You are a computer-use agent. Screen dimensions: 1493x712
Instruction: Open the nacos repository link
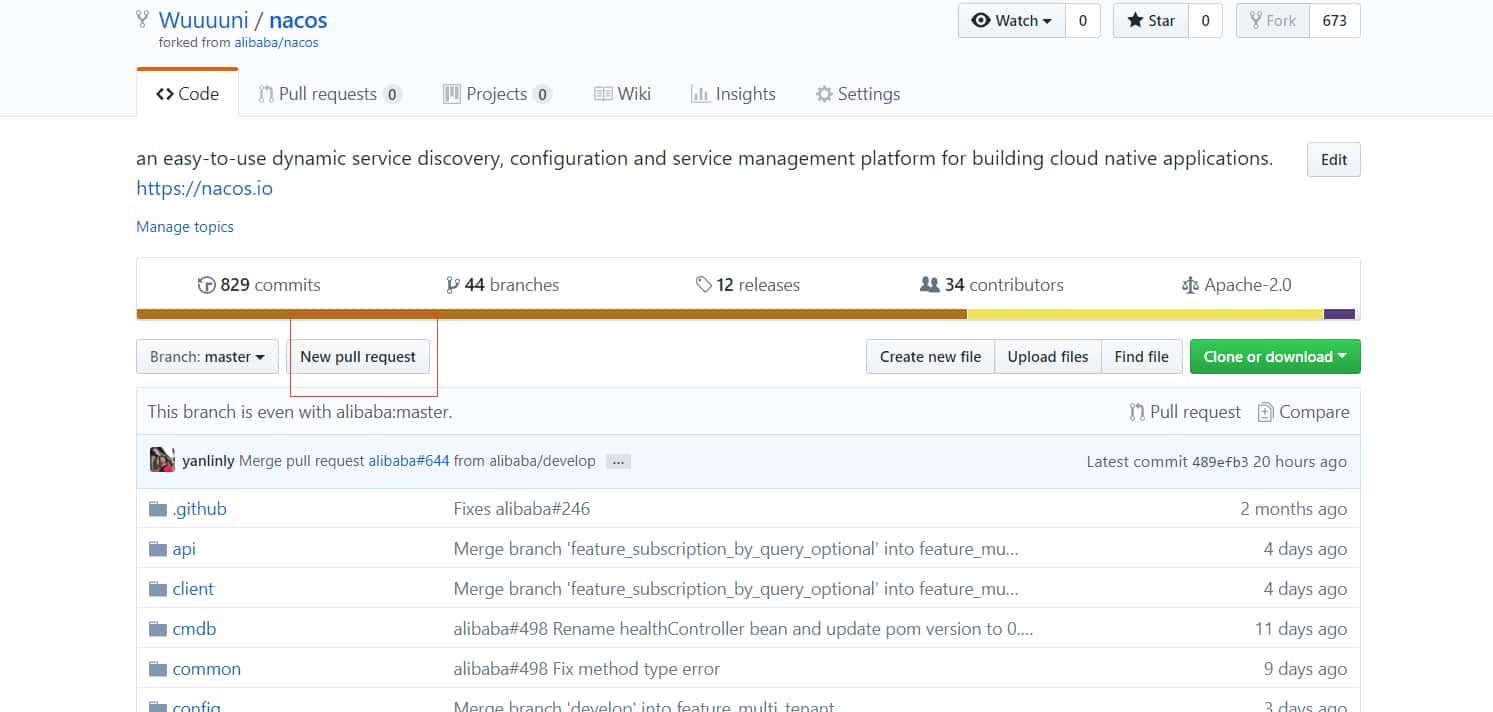(x=298, y=20)
